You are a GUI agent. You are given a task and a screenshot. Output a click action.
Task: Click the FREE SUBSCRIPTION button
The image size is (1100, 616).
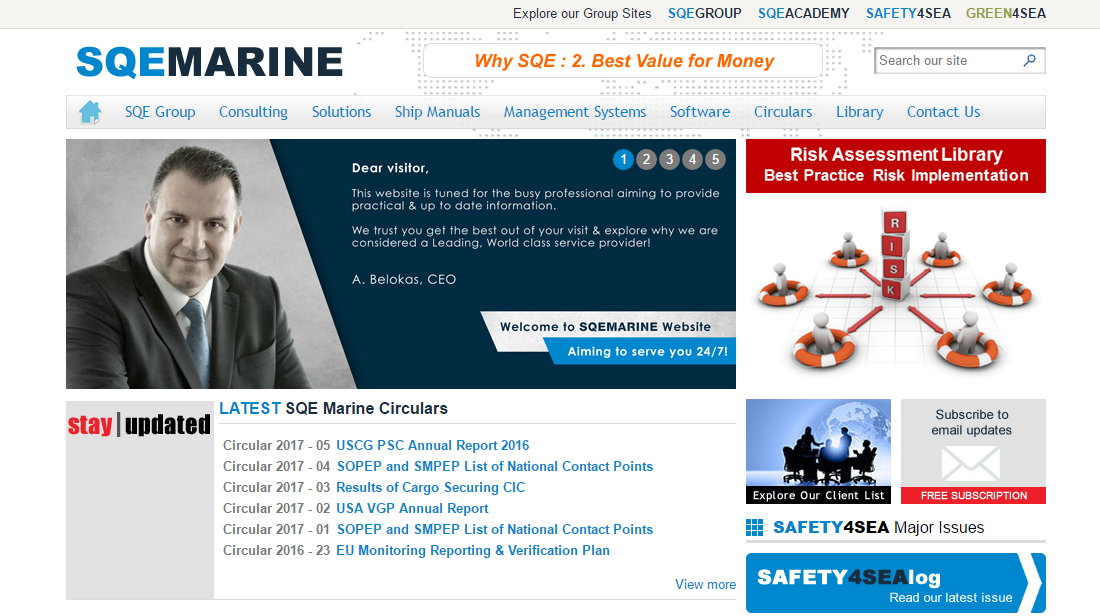point(973,495)
